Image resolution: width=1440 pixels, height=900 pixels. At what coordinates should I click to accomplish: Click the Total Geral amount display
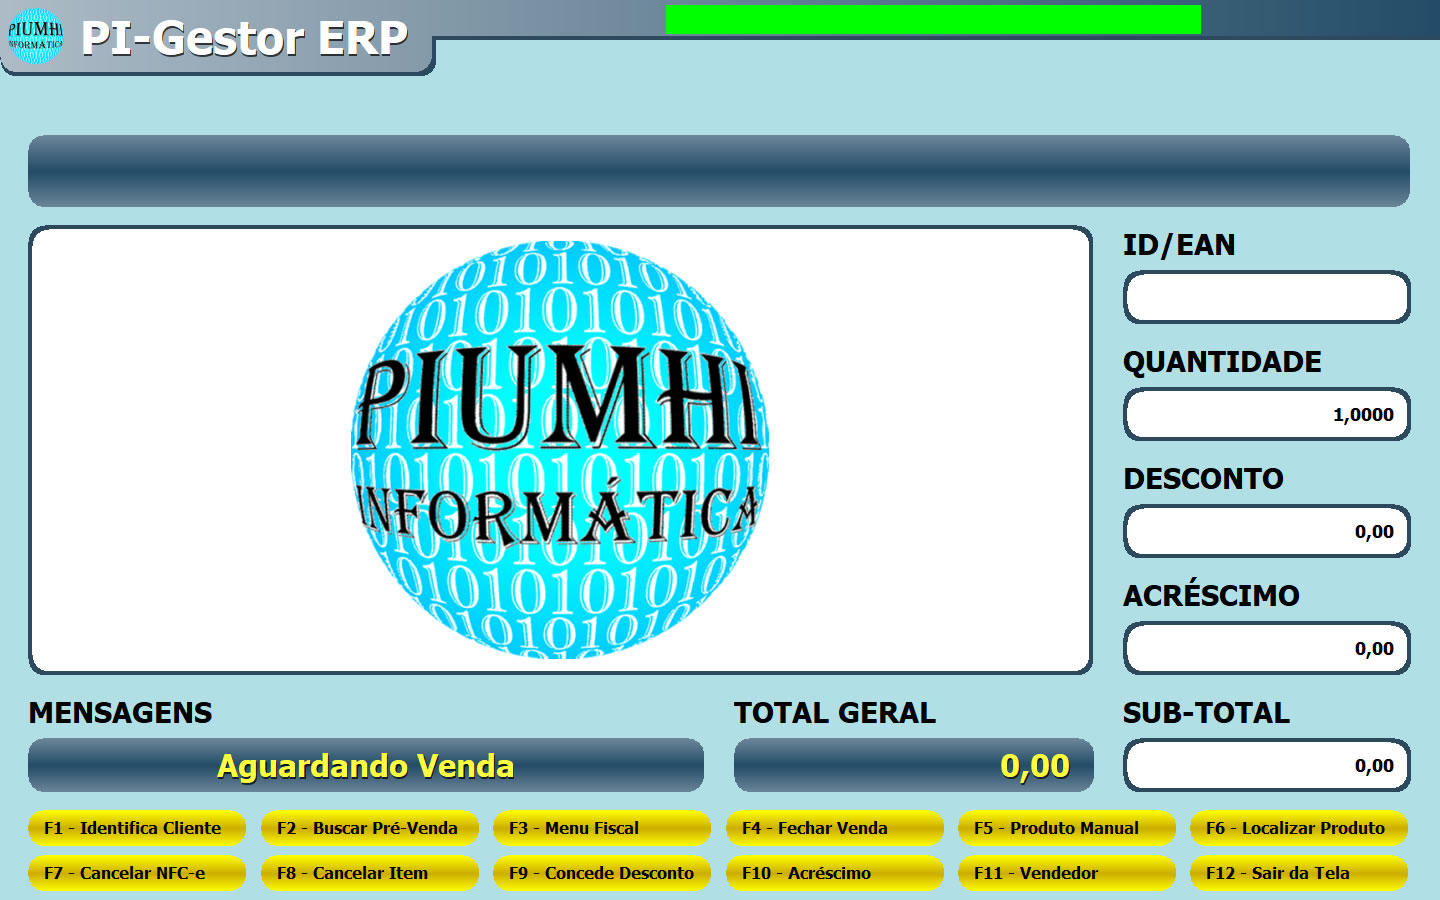click(914, 765)
